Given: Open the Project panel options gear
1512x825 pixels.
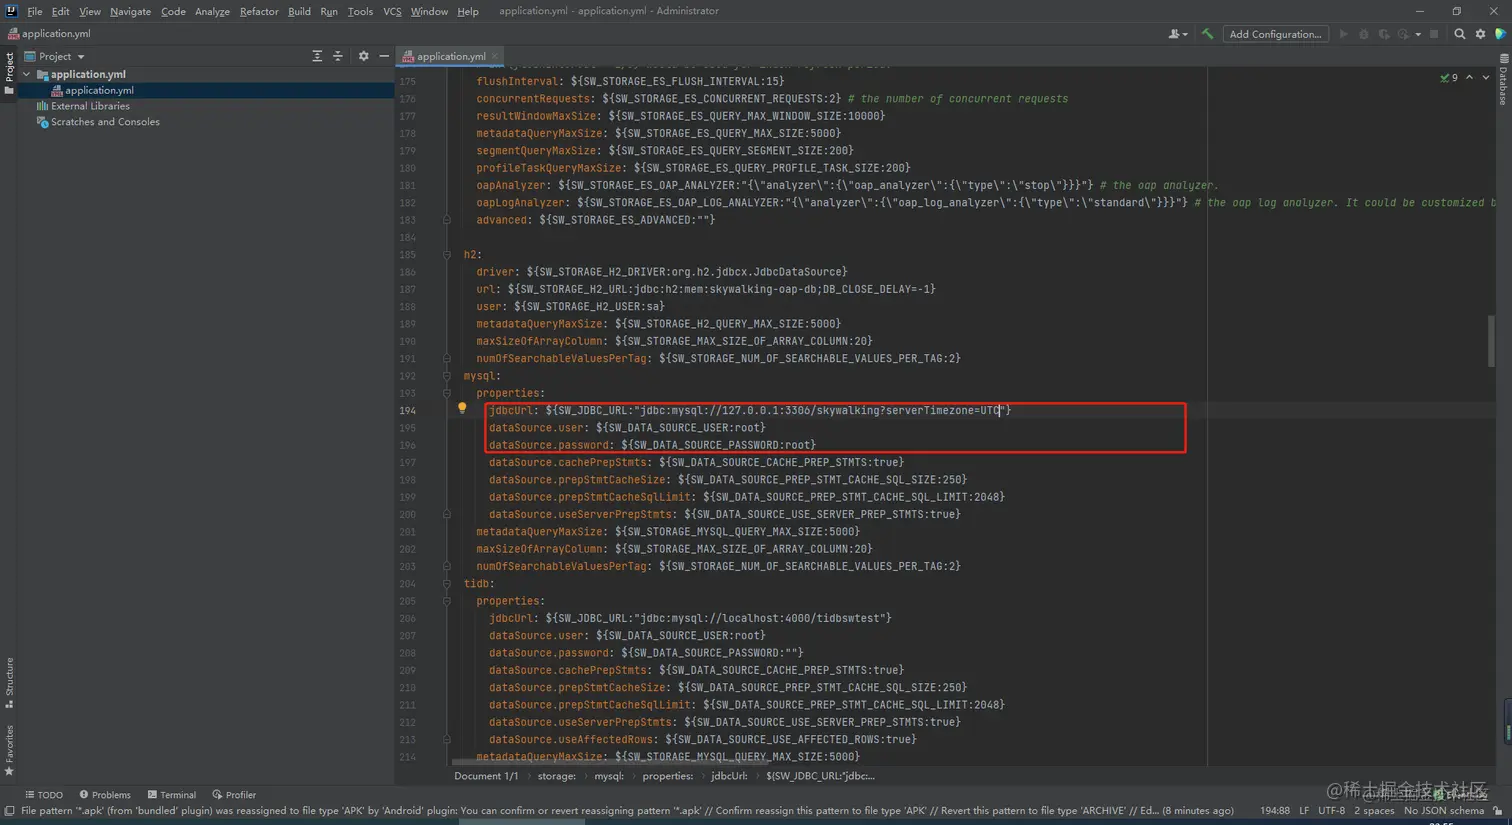Looking at the screenshot, I should (363, 56).
